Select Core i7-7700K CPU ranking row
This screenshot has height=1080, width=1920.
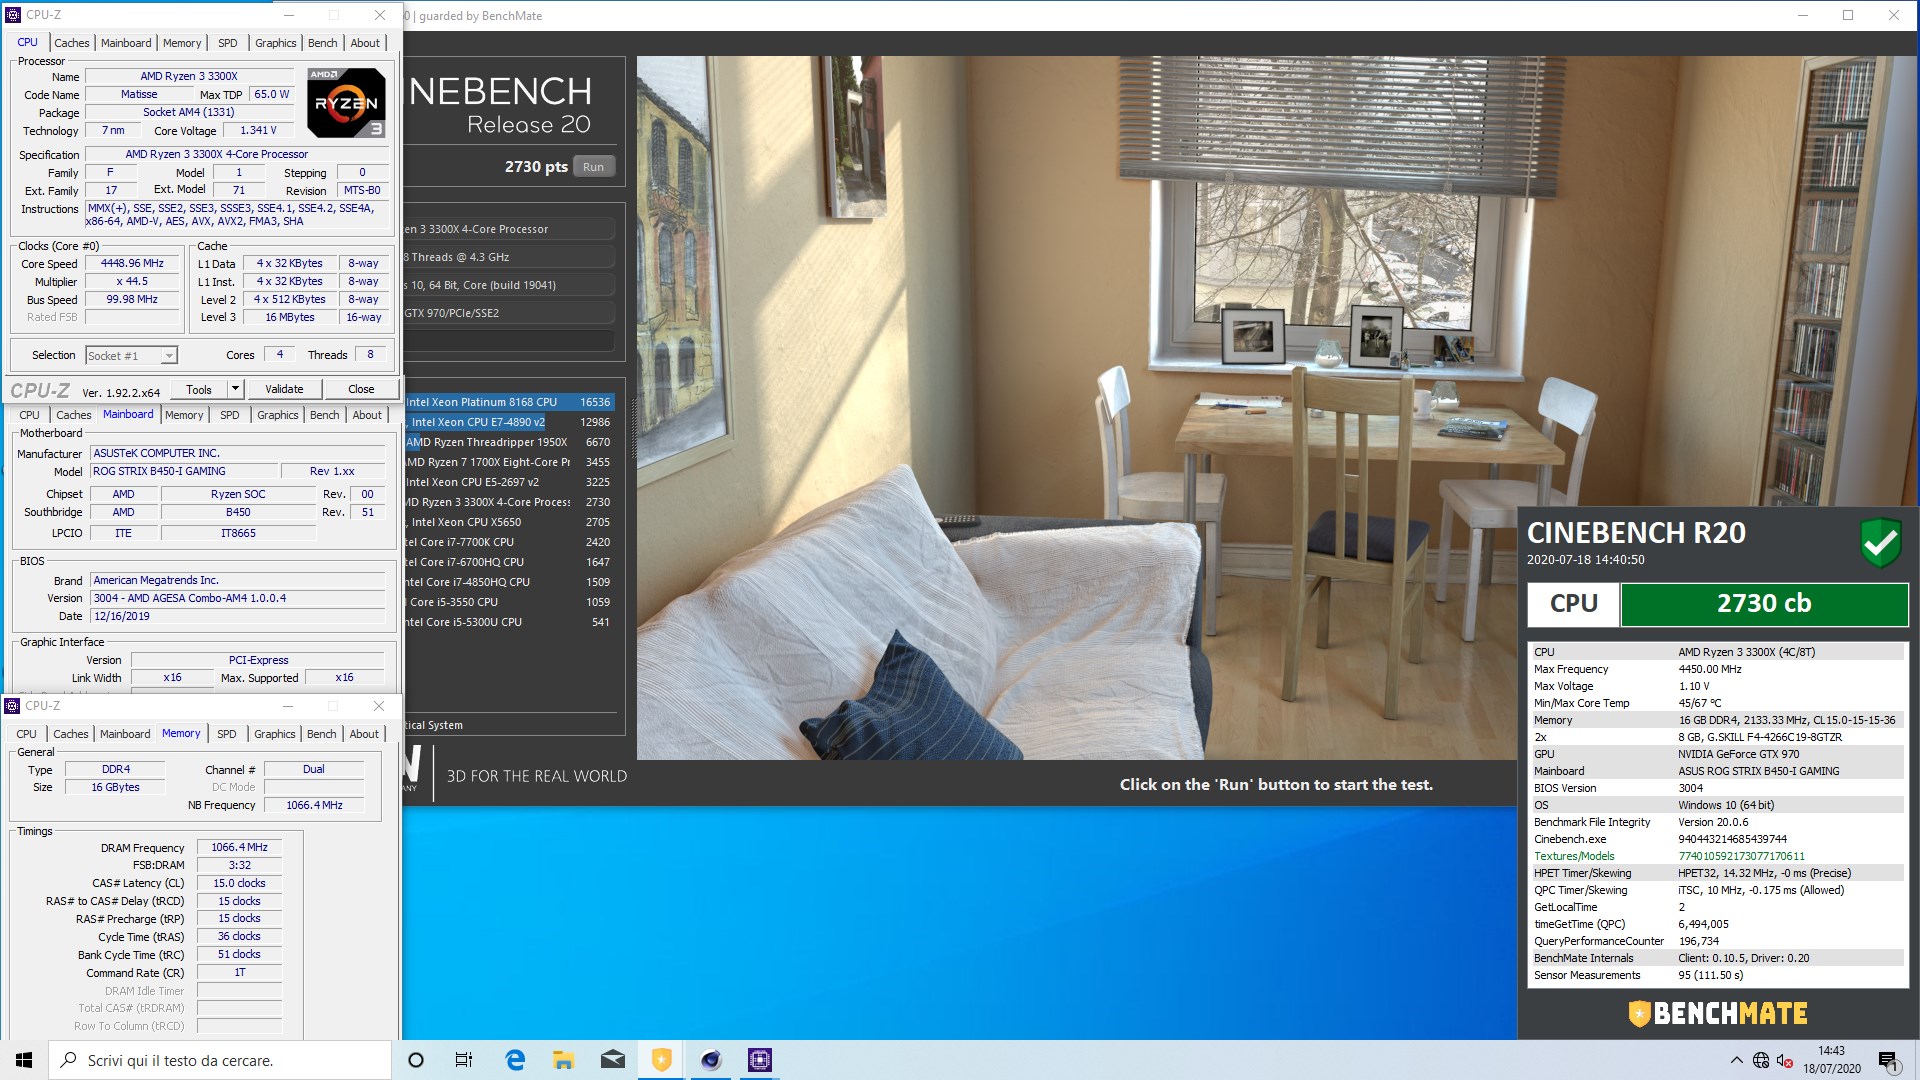pos(509,542)
